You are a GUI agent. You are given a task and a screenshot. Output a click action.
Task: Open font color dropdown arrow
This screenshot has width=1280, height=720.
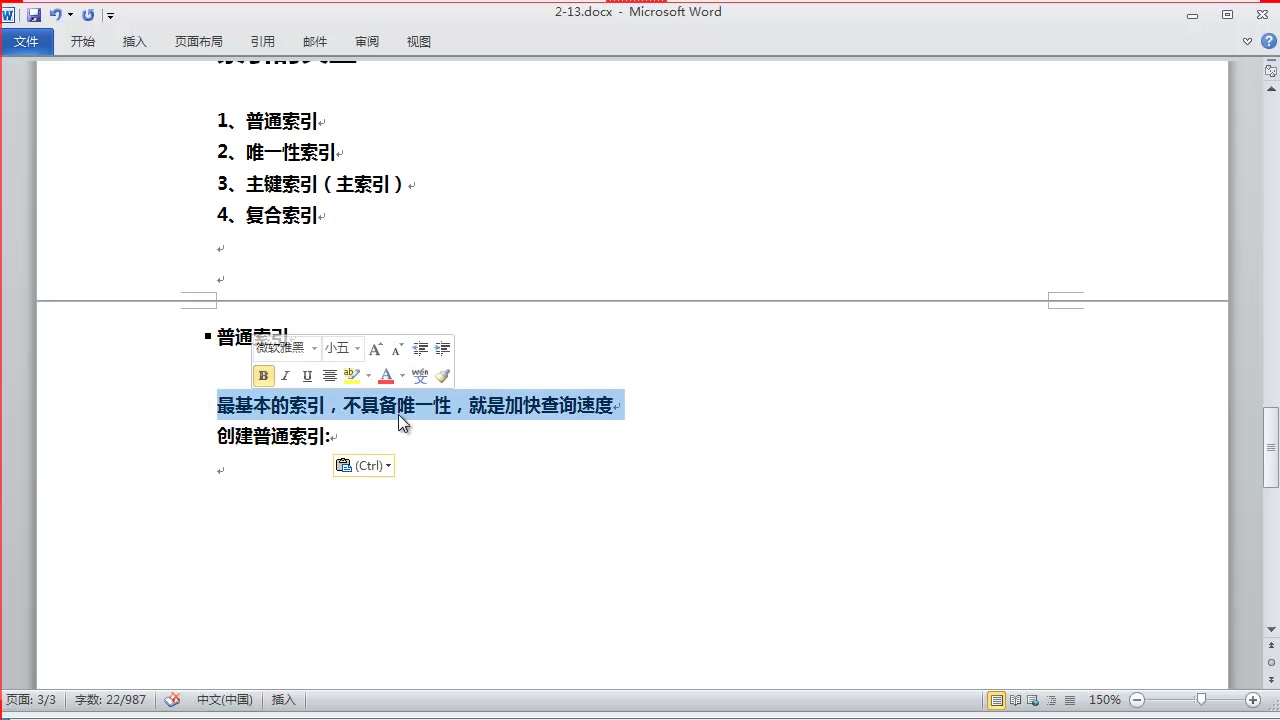(x=402, y=376)
